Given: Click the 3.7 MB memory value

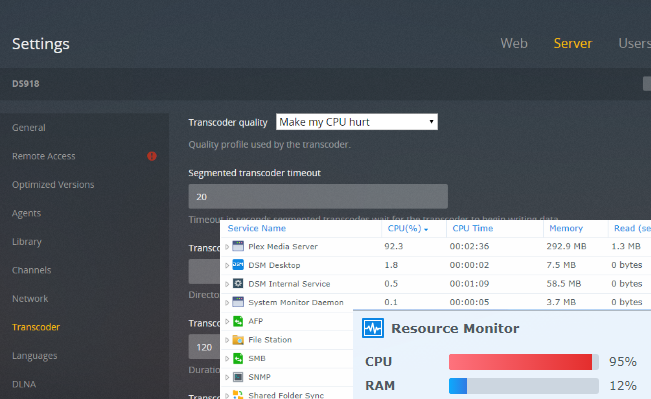Looking at the screenshot, I should tap(561, 302).
